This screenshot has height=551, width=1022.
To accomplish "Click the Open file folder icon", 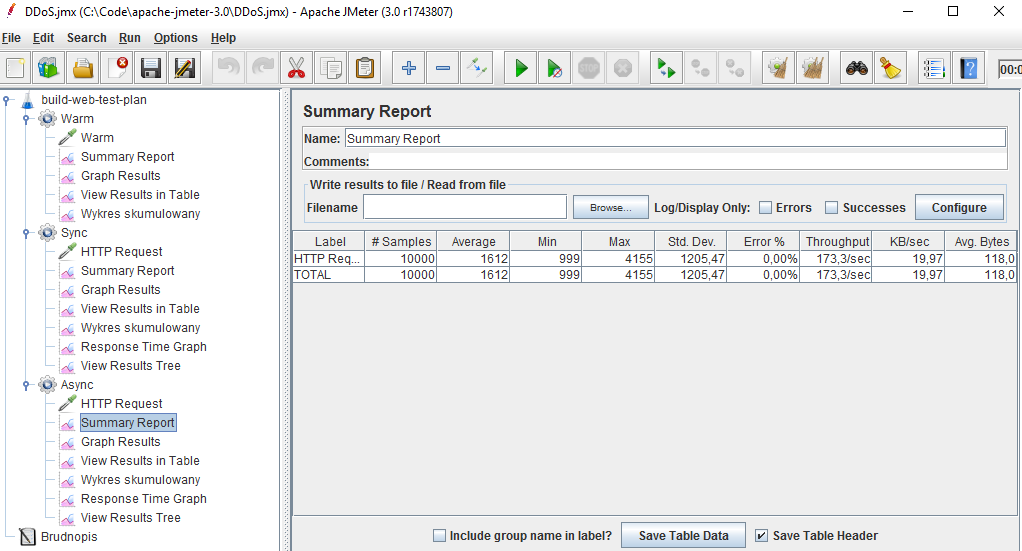I will coord(83,68).
